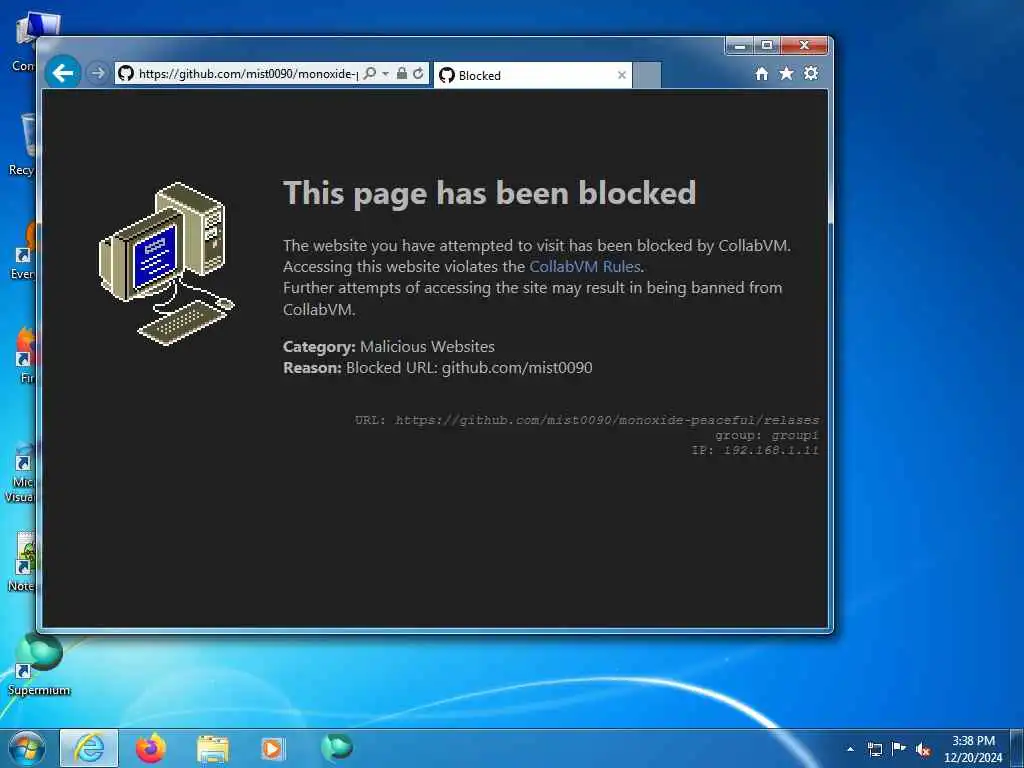Close the Blocked tab
The height and width of the screenshot is (768, 1024).
pos(622,75)
